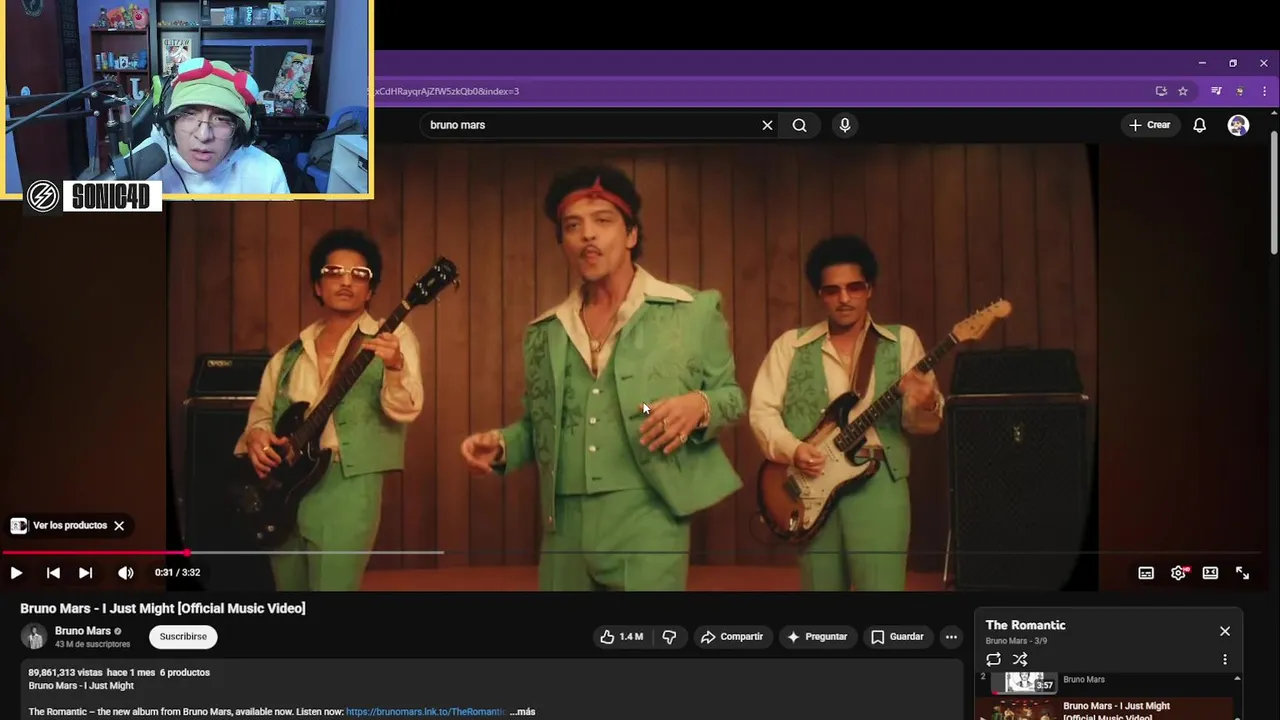The height and width of the screenshot is (720, 1280).
Task: Click the 89,861,313 vistas text
Action: (65, 673)
